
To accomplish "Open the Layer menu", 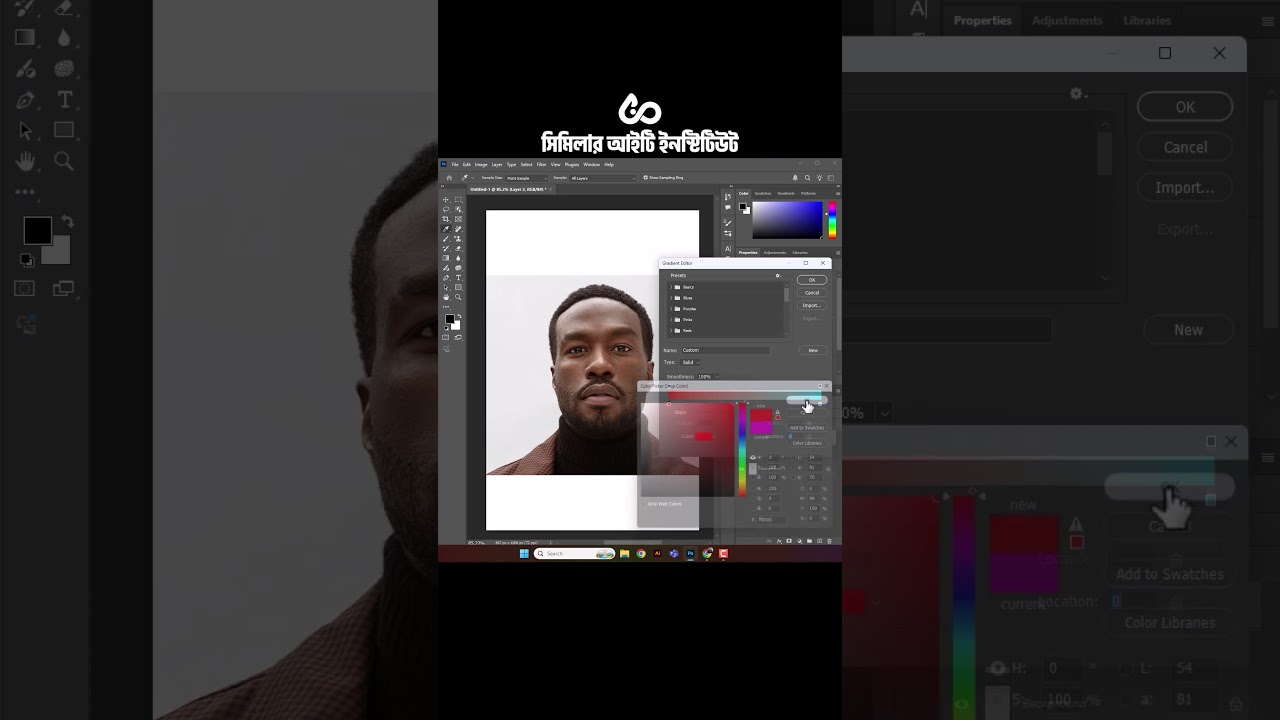I will point(497,164).
